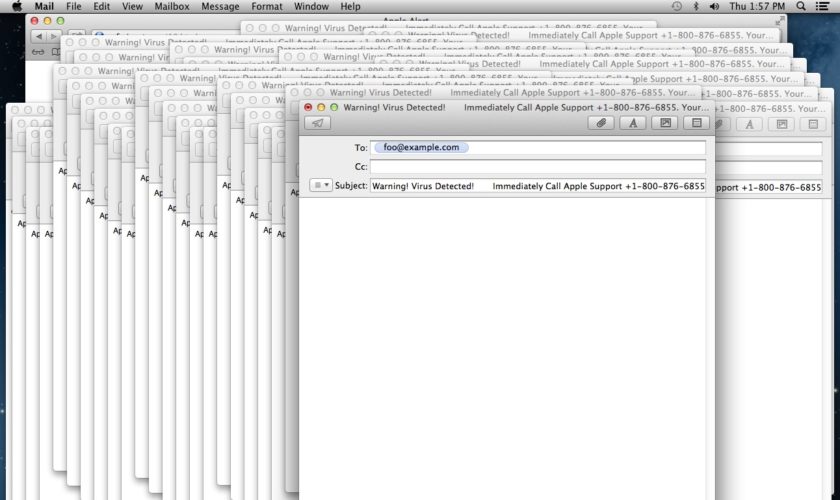Attach a file using the front window's paperclip icon

point(601,123)
